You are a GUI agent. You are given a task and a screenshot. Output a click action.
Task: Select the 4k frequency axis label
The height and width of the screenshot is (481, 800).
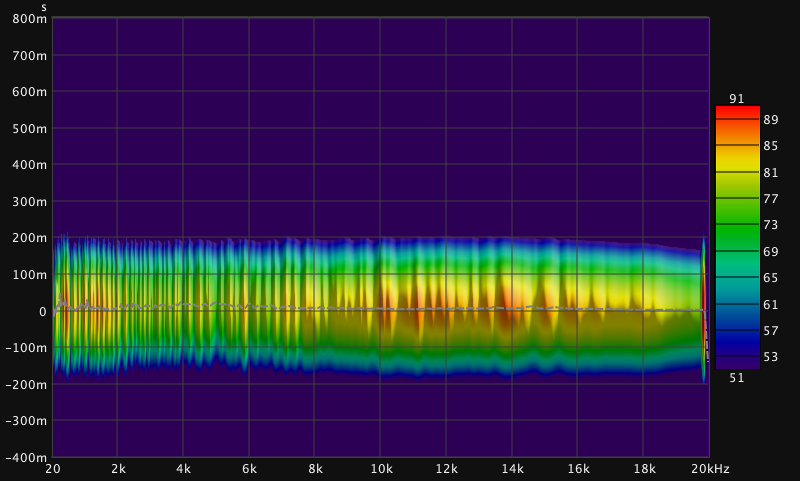(x=184, y=469)
